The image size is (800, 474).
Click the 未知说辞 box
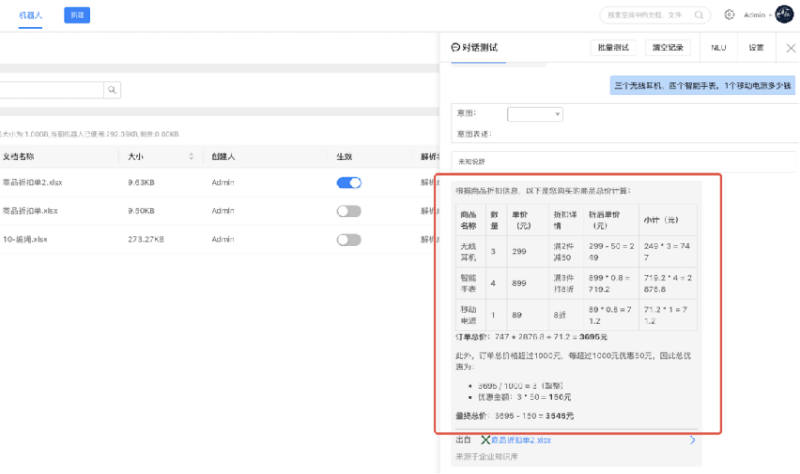[623, 162]
